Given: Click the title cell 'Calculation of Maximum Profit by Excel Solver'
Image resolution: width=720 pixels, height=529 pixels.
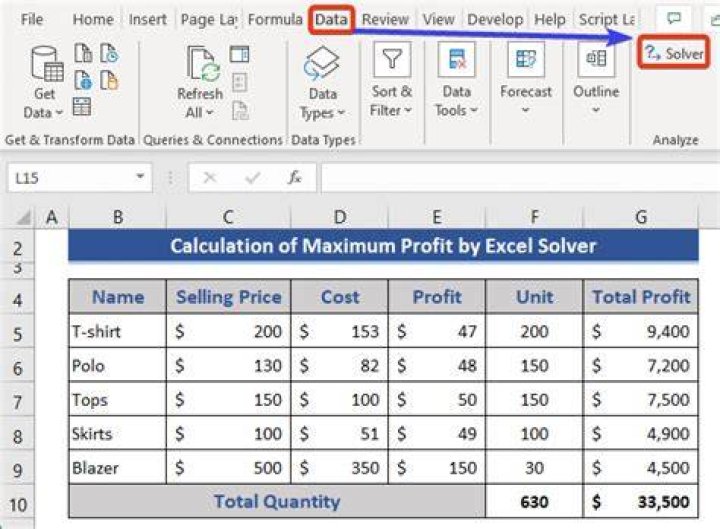Looking at the screenshot, I should (383, 246).
